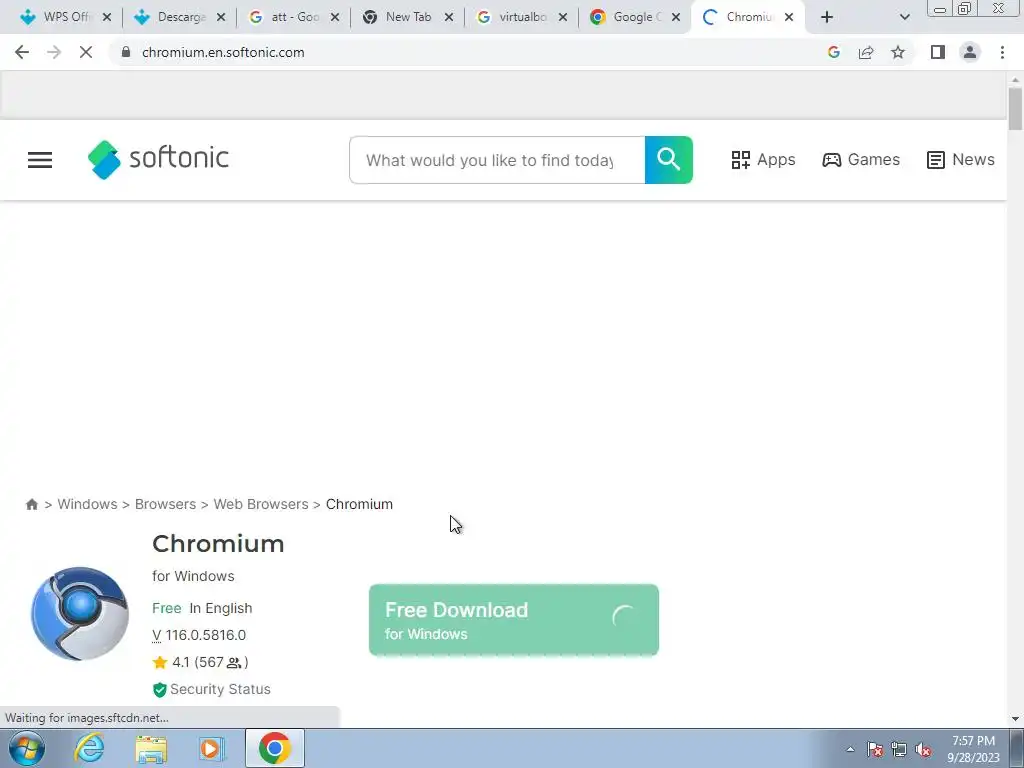Click Chrome taskbar icon

pyautogui.click(x=275, y=748)
